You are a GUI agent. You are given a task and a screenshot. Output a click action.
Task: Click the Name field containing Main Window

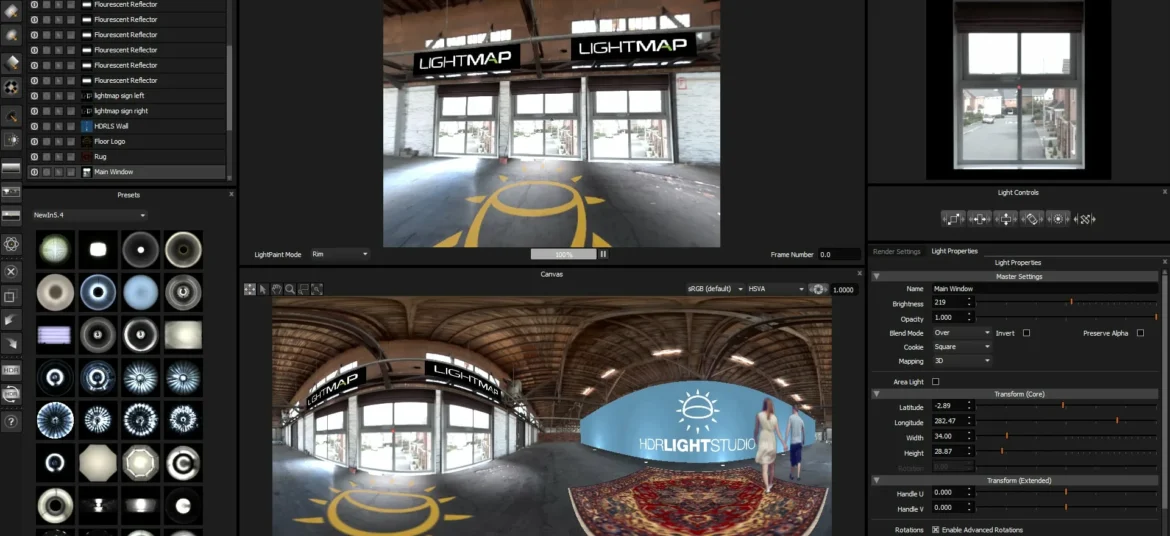pos(1045,289)
